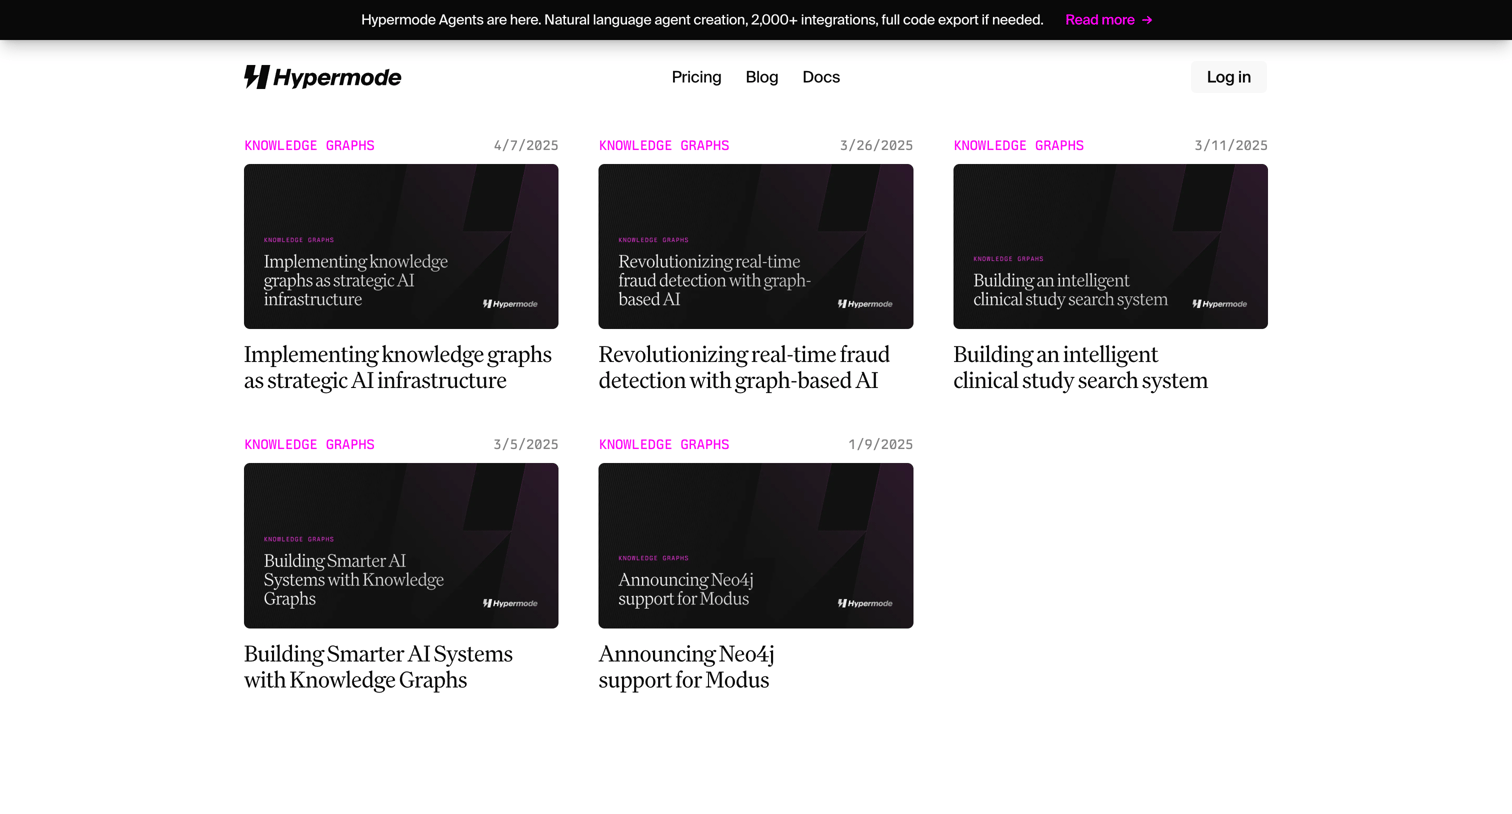This screenshot has height=814, width=1512.
Task: Select Knowledge Graphs tag dated 3/5/2025
Action: point(309,445)
